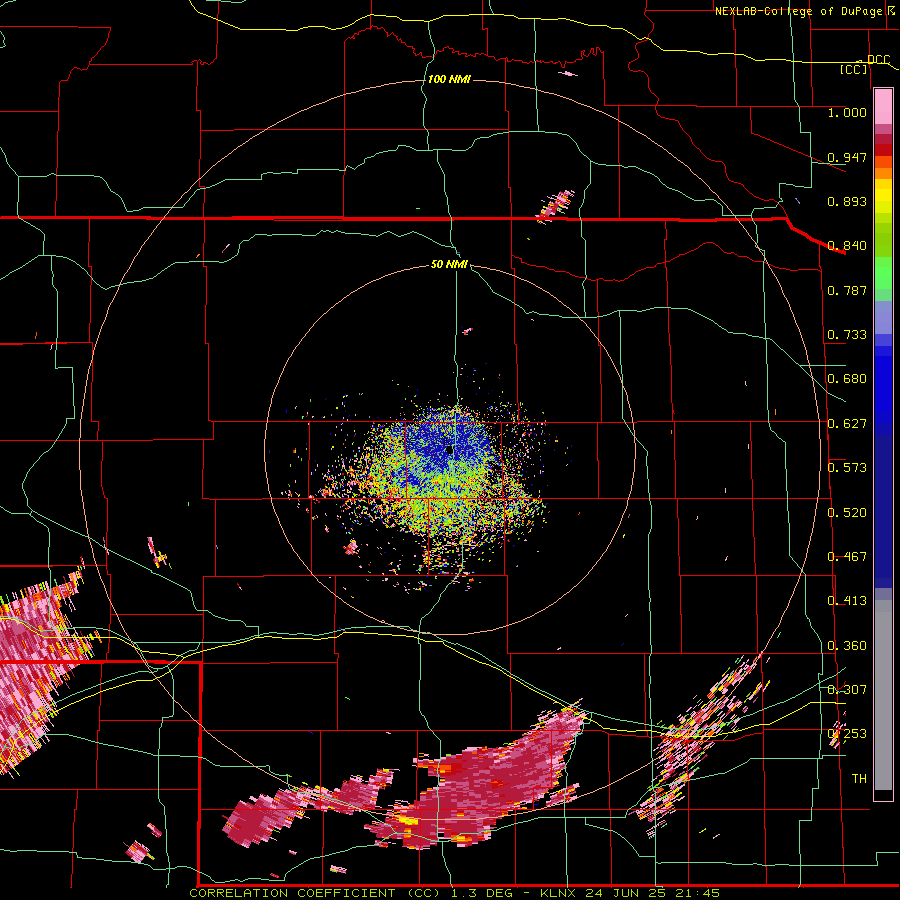900x900 pixels.
Task: Click the bright green color bar segment
Action: coord(883,273)
